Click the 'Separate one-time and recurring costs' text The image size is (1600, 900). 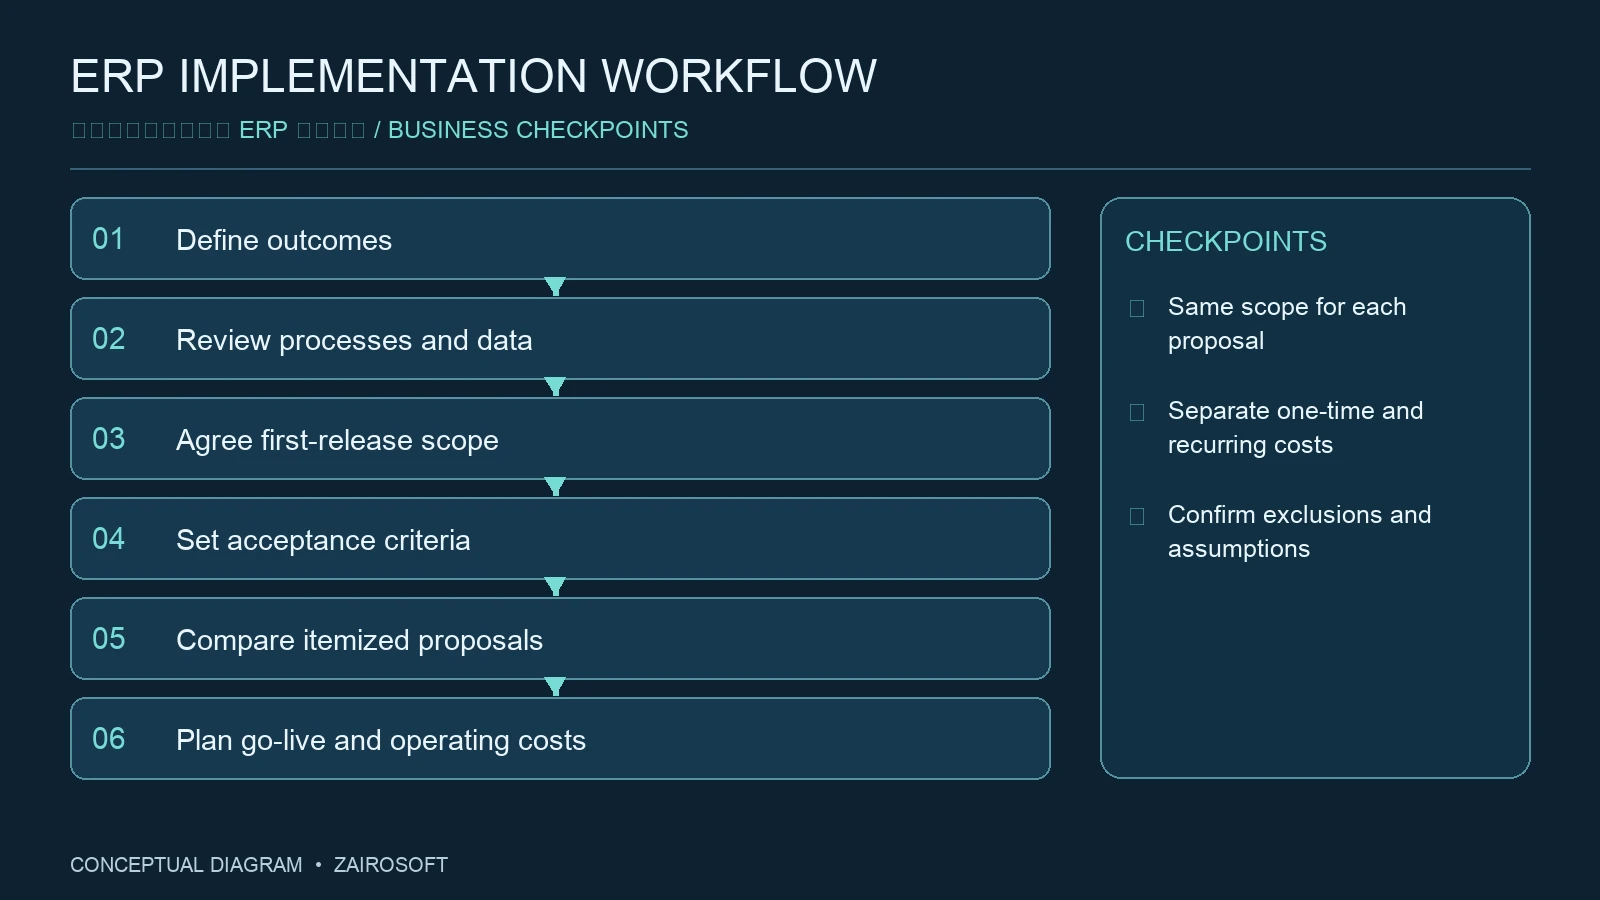tap(1295, 427)
